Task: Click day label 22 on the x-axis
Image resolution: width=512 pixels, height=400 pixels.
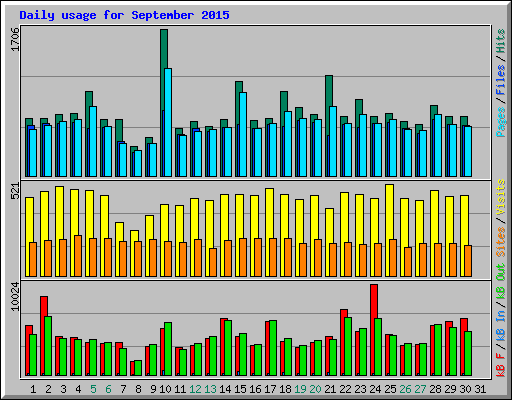Action: pyautogui.click(x=345, y=389)
